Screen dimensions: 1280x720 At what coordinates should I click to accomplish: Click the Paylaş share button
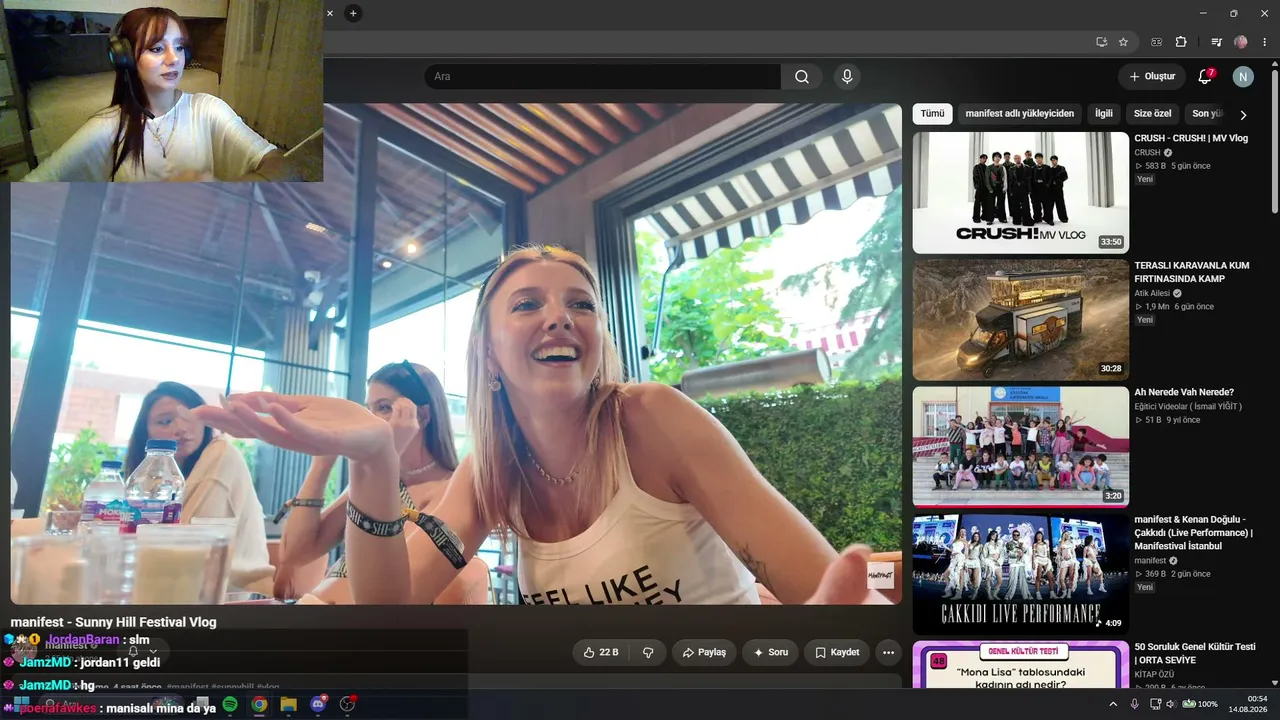704,652
